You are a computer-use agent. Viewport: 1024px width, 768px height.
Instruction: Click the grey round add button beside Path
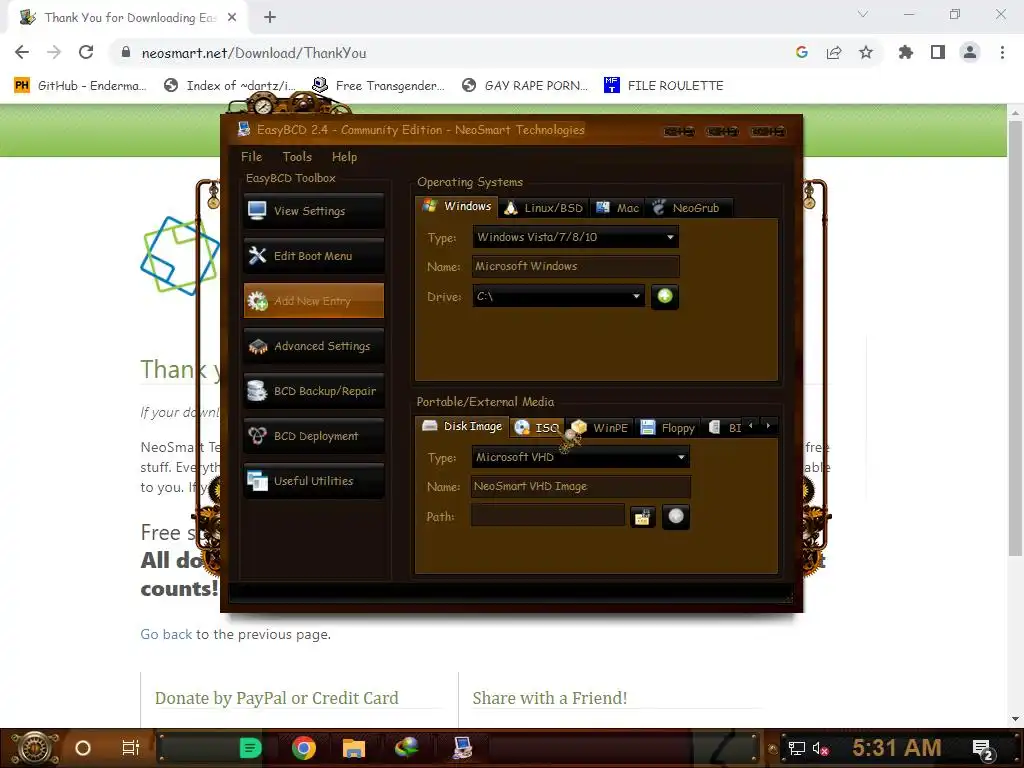(x=676, y=517)
